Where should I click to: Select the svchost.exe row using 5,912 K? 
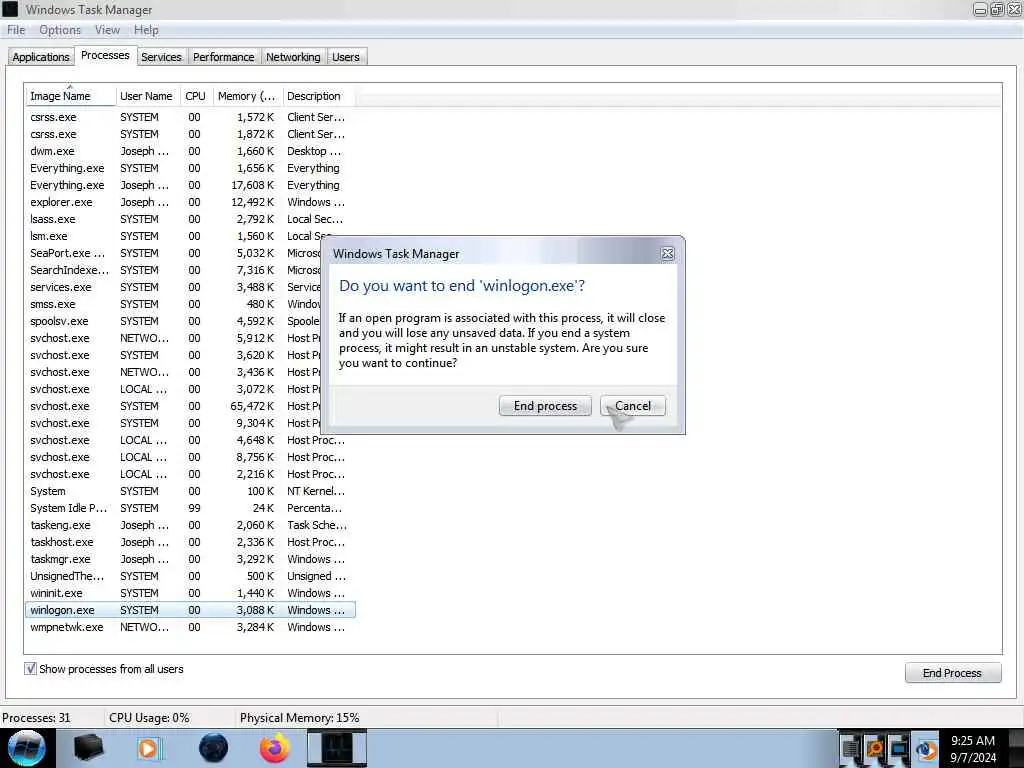(x=173, y=338)
